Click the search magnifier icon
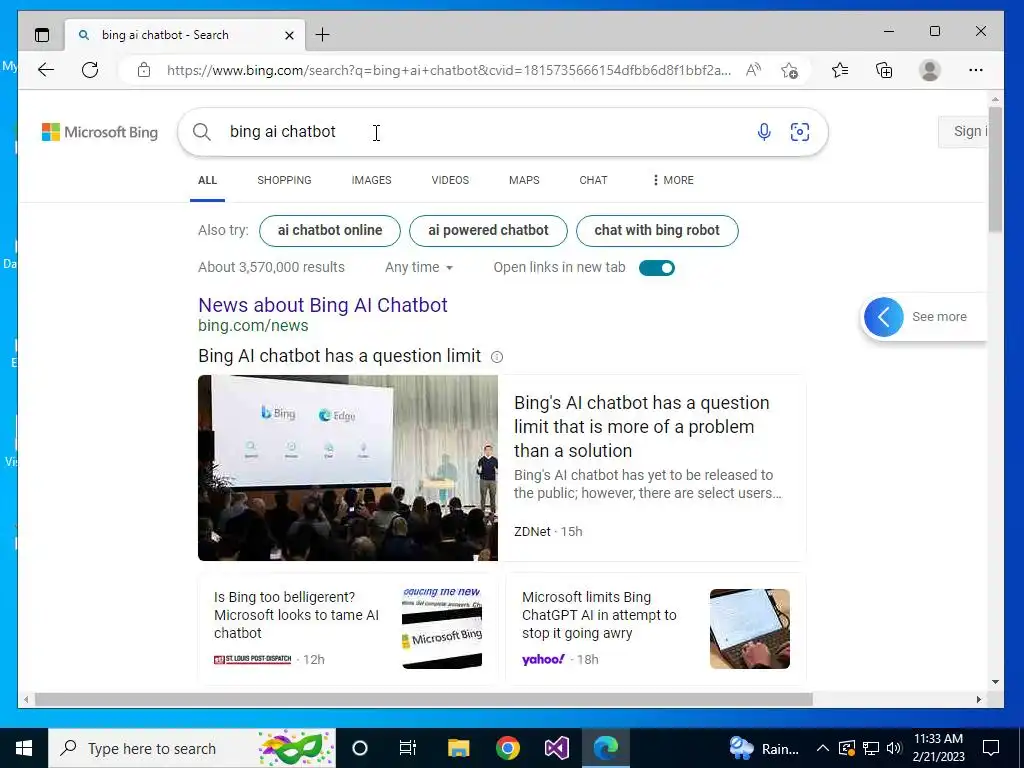Screen dimensions: 1024x768 (202, 132)
